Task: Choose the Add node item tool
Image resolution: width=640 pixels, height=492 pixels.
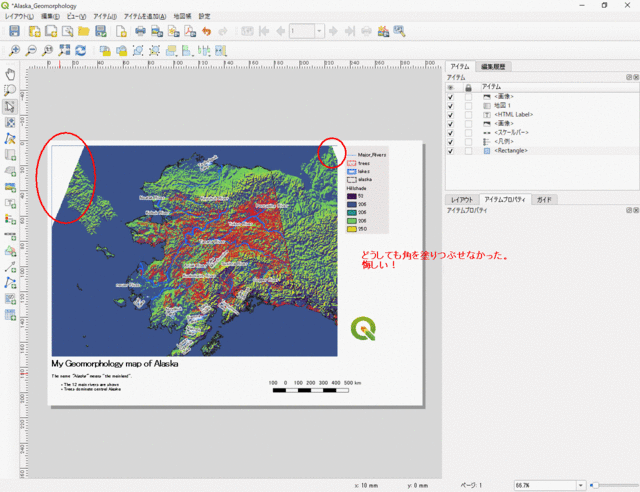Action: (x=10, y=283)
